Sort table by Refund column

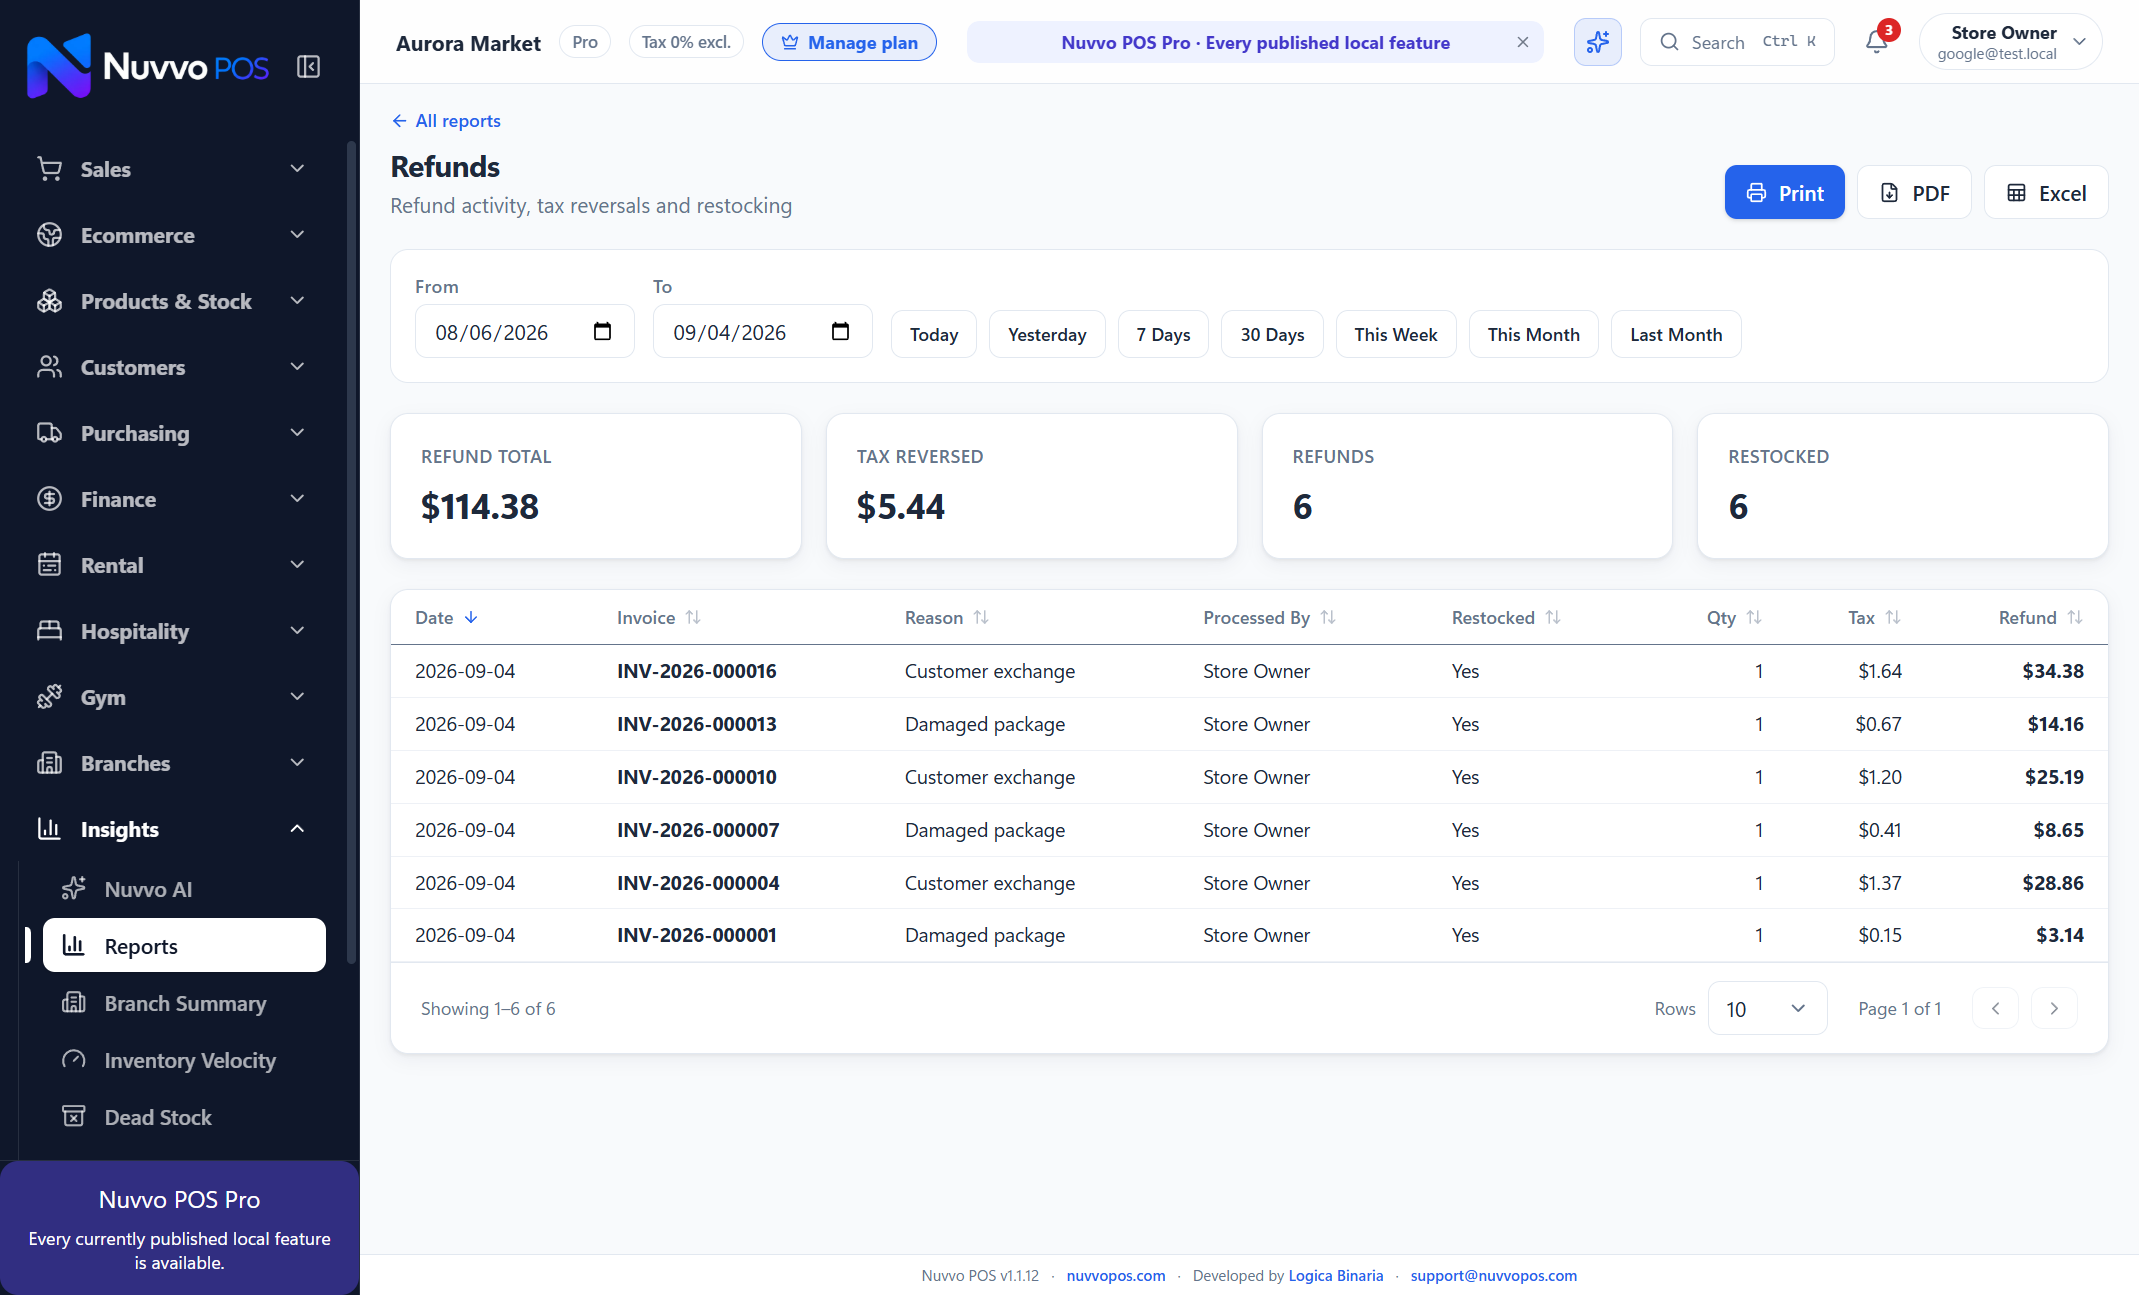click(x=2075, y=618)
